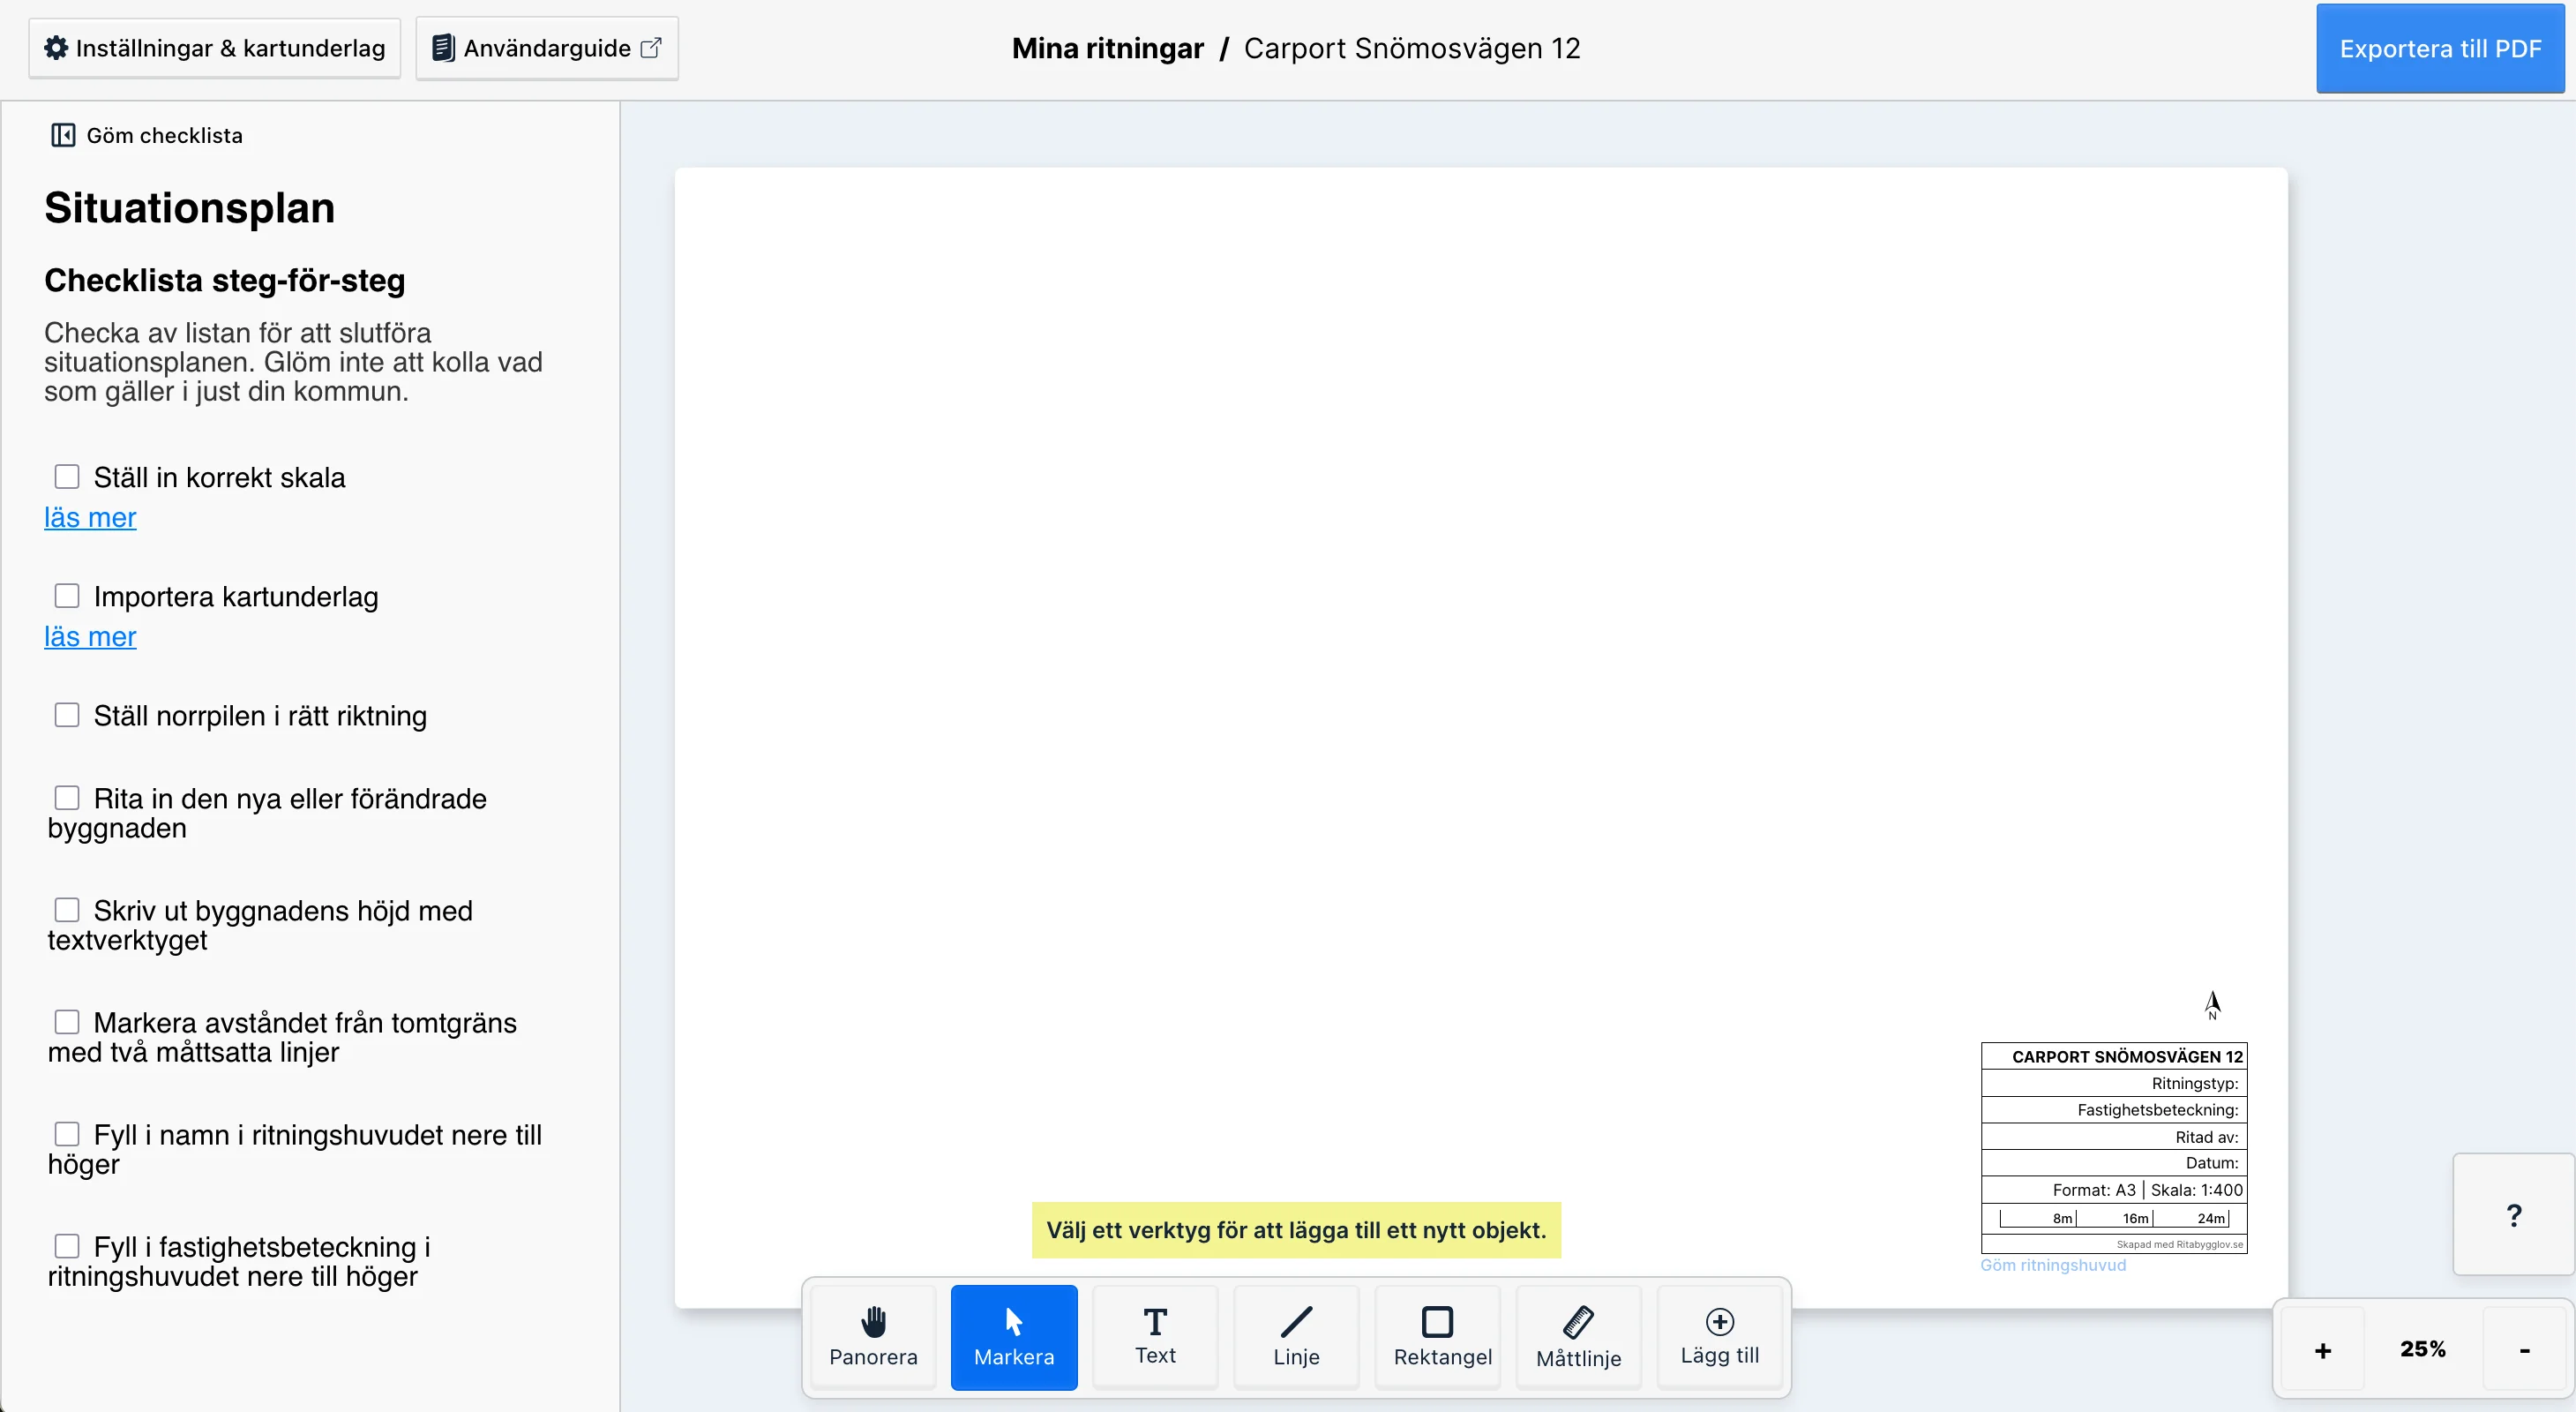
Task: Open läs mer under Ställ in korrekt skala
Action: [x=90, y=517]
